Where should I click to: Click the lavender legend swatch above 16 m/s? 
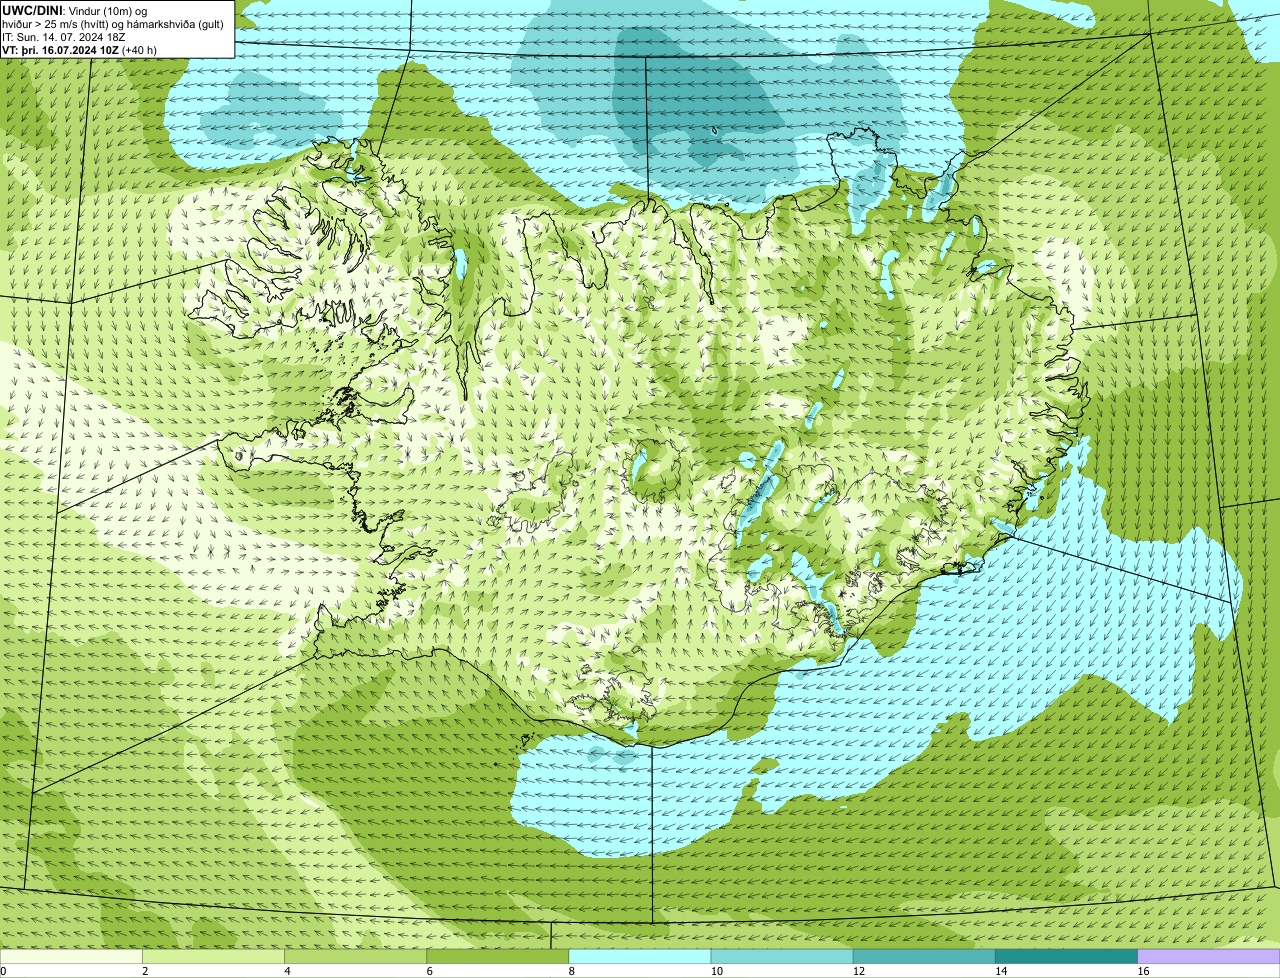tap(1209, 957)
